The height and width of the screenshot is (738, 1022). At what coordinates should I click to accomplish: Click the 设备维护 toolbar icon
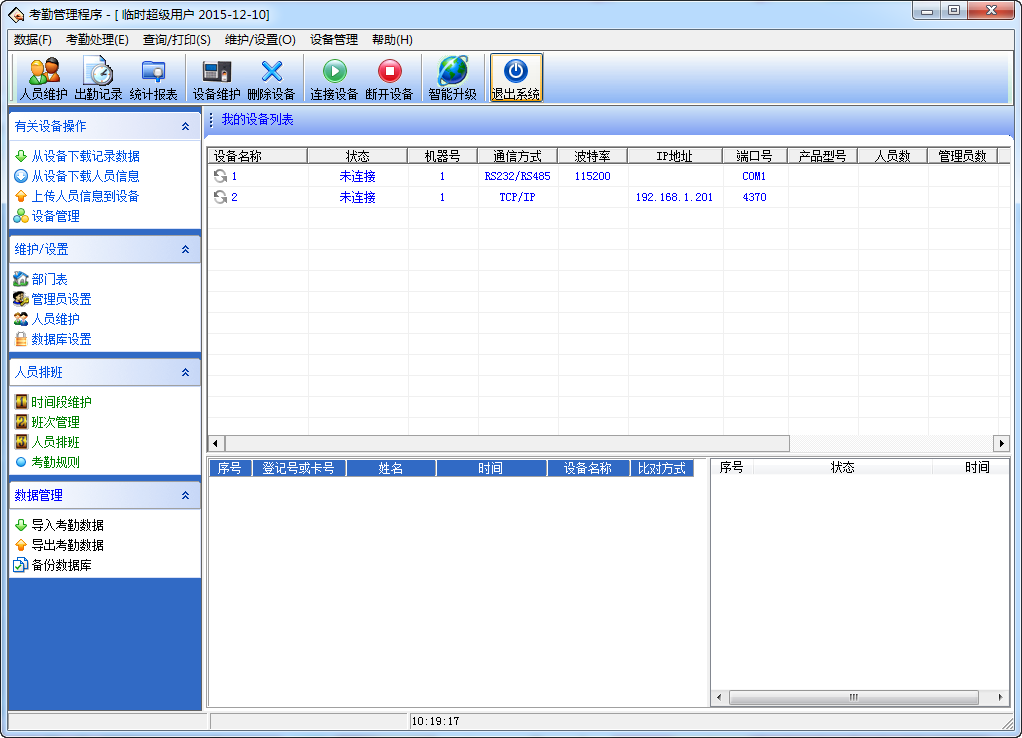pyautogui.click(x=216, y=78)
